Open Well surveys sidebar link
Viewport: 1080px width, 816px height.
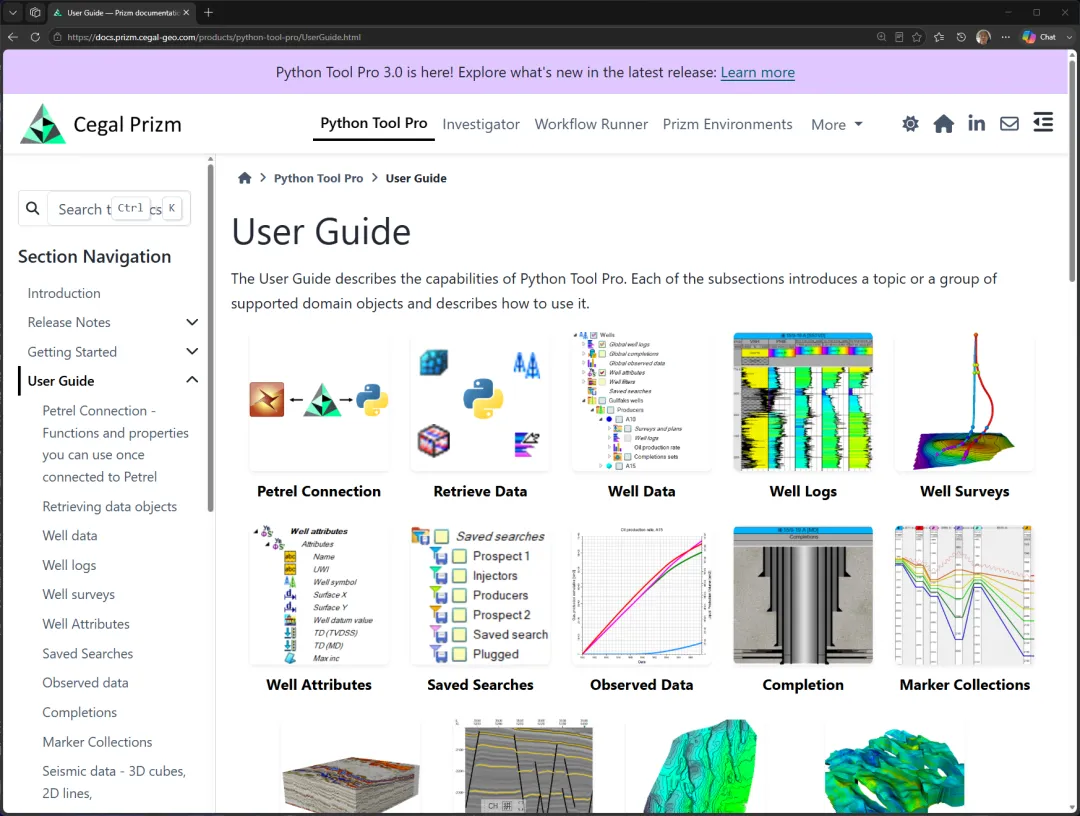tap(79, 594)
